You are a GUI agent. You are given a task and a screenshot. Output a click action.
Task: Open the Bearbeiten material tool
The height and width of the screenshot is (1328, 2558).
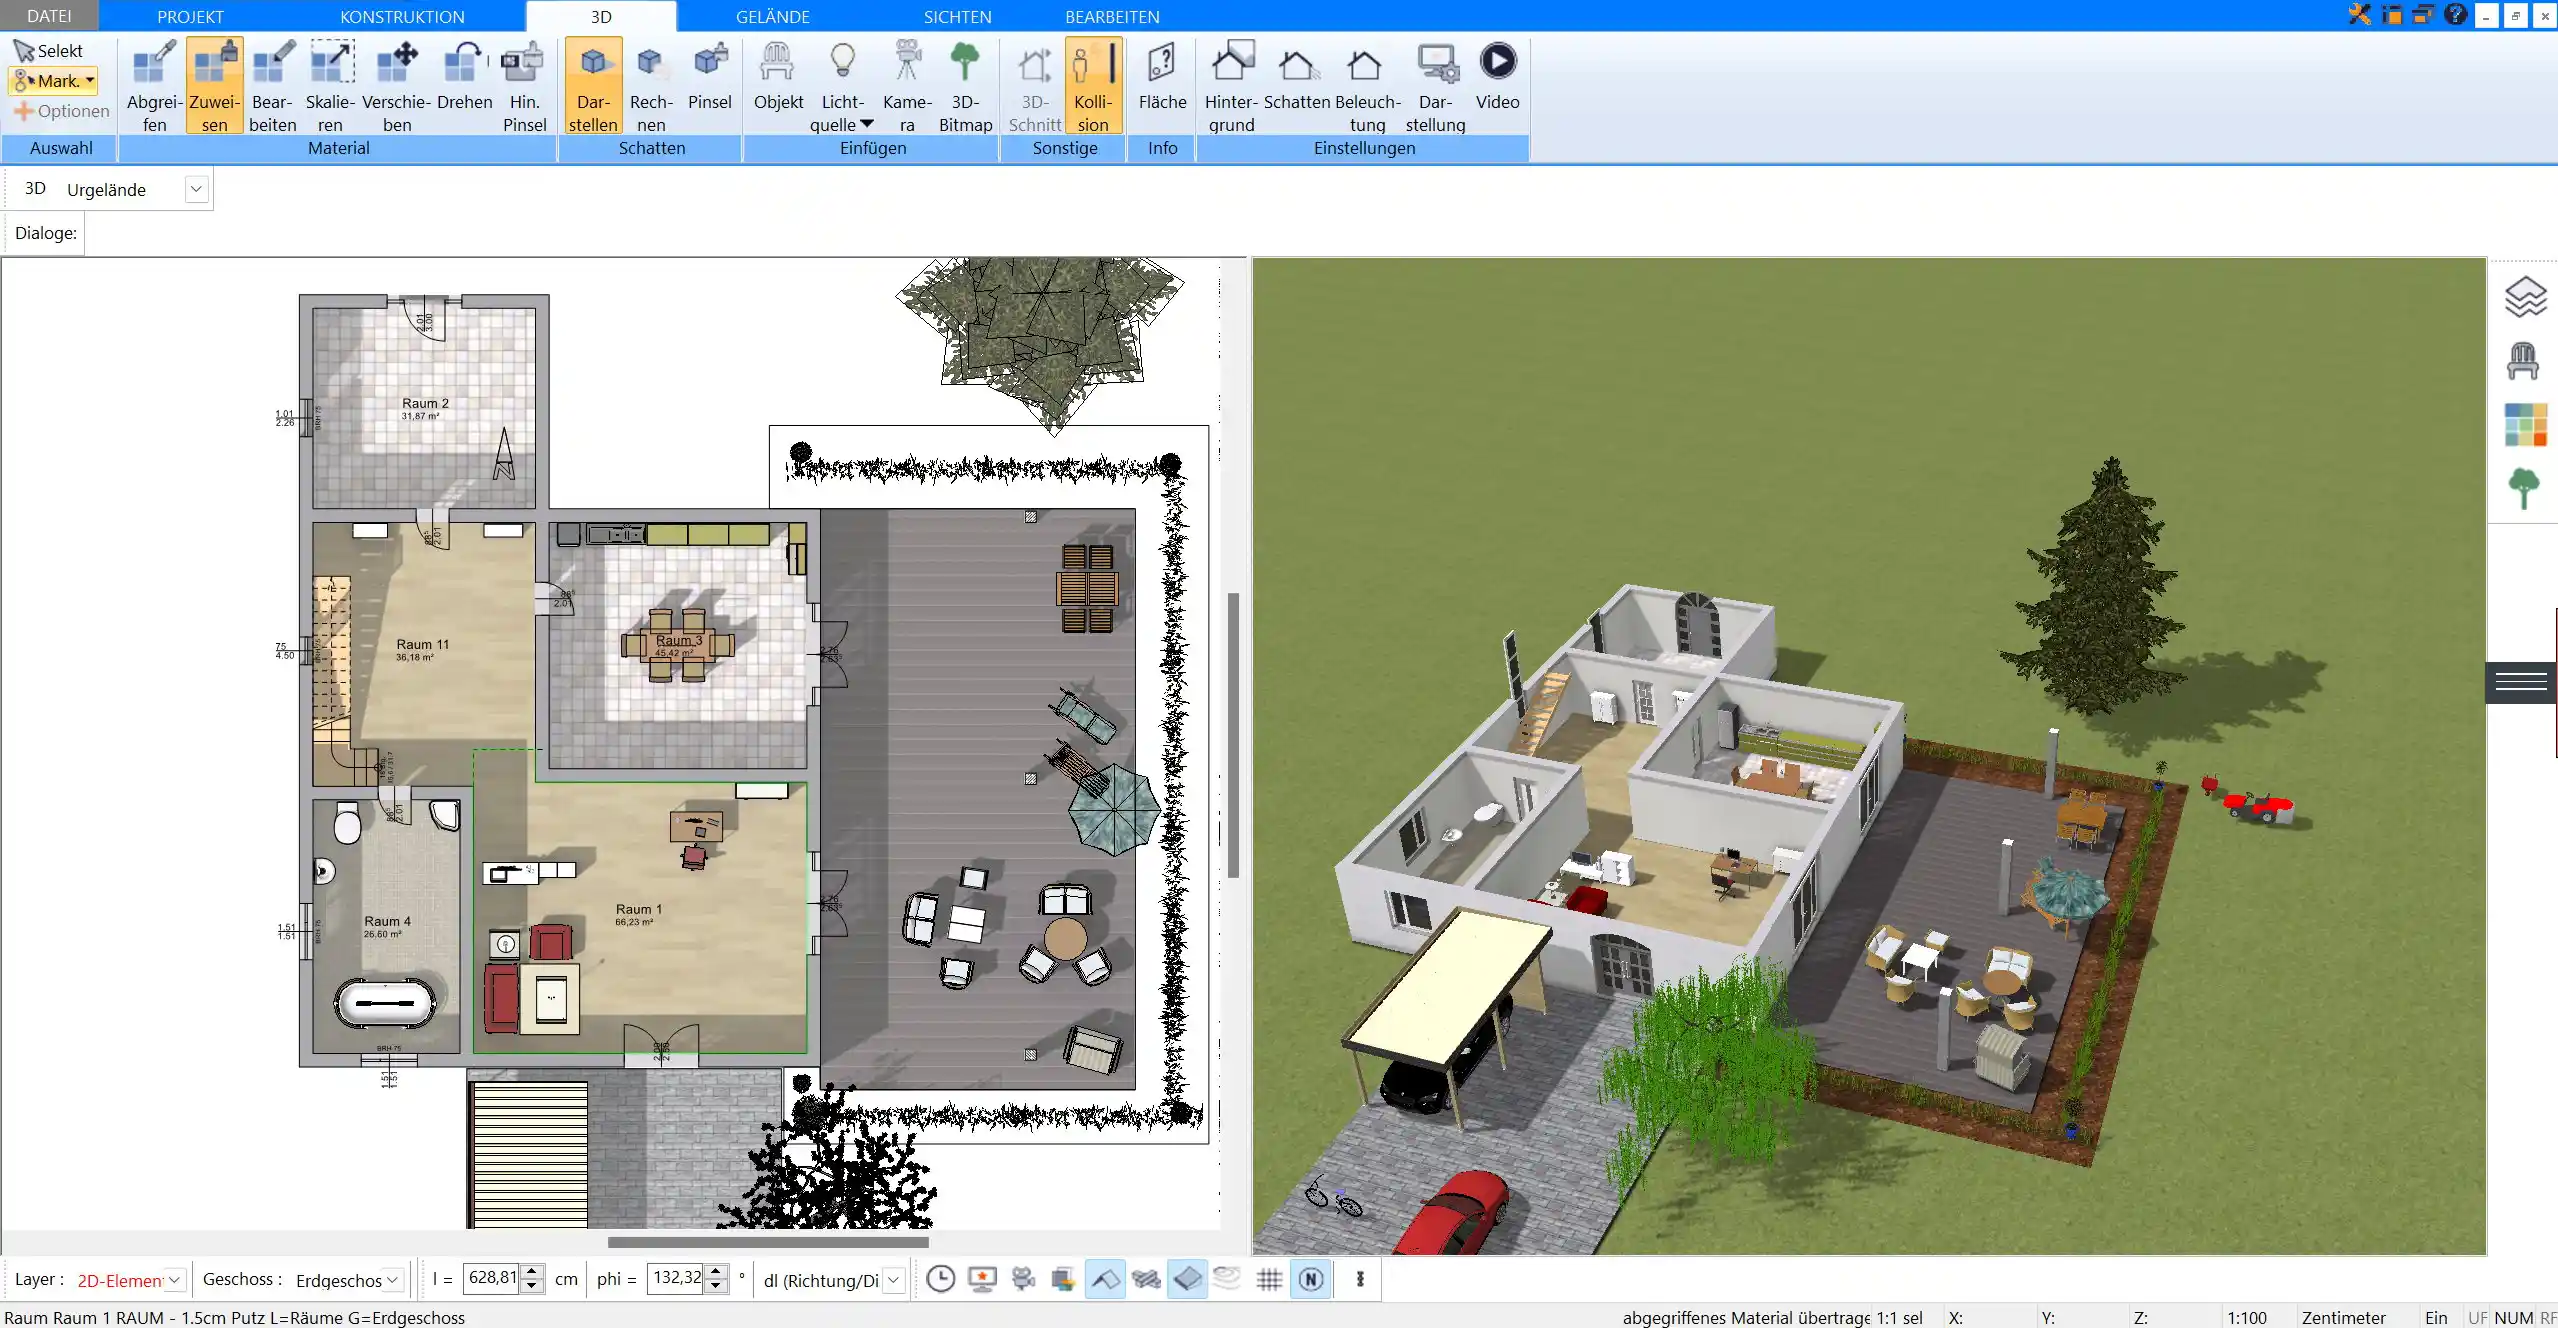coord(272,86)
